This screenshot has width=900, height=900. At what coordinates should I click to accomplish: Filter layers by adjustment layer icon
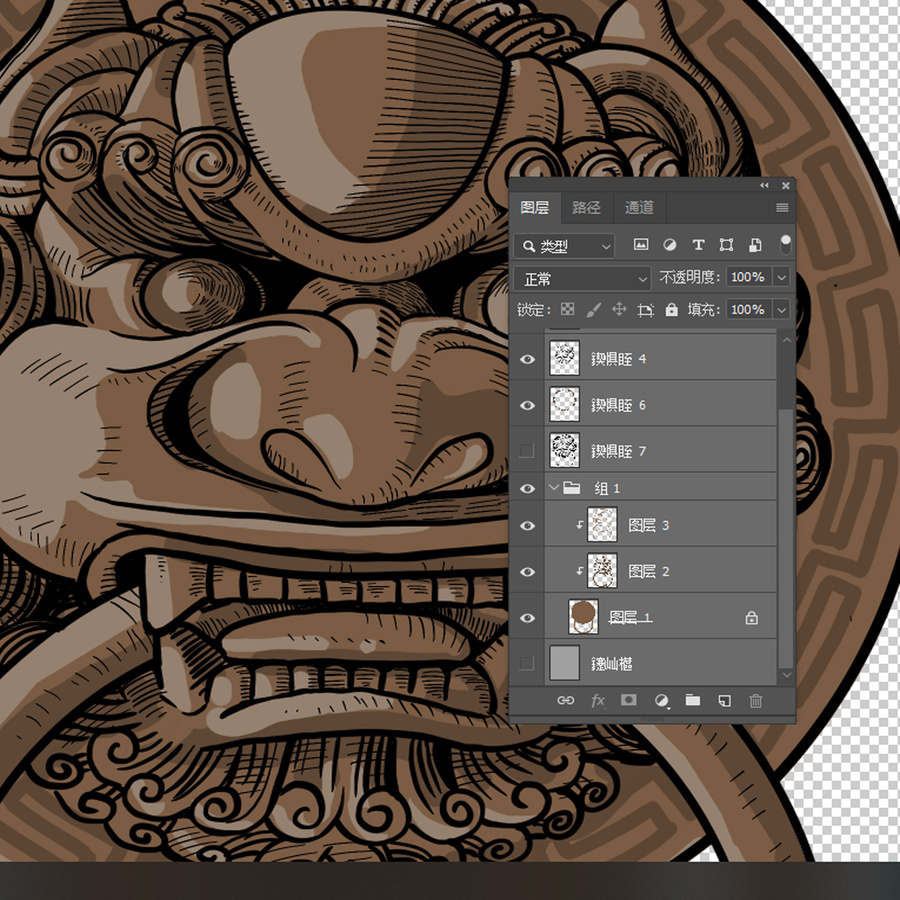(x=669, y=245)
